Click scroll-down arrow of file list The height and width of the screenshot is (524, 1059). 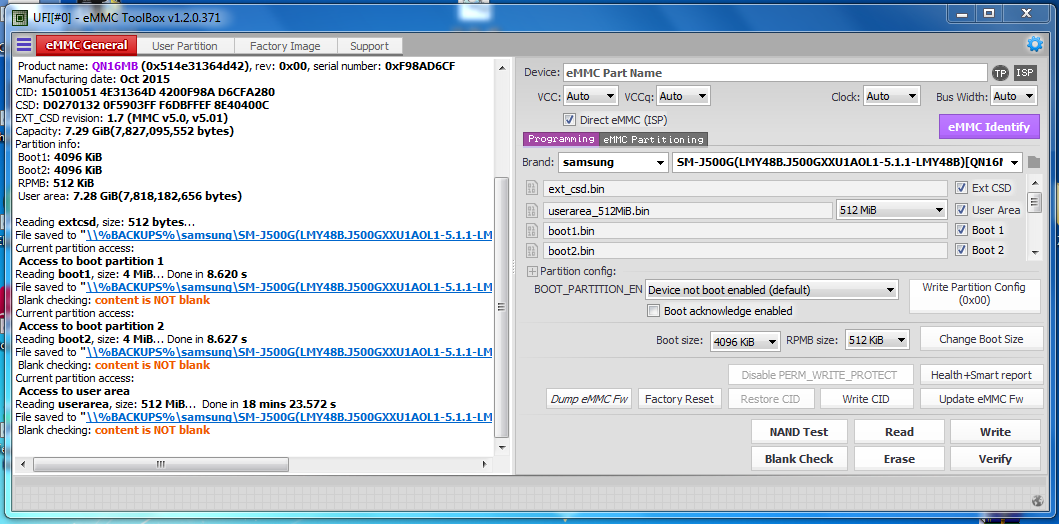pyautogui.click(x=1034, y=252)
